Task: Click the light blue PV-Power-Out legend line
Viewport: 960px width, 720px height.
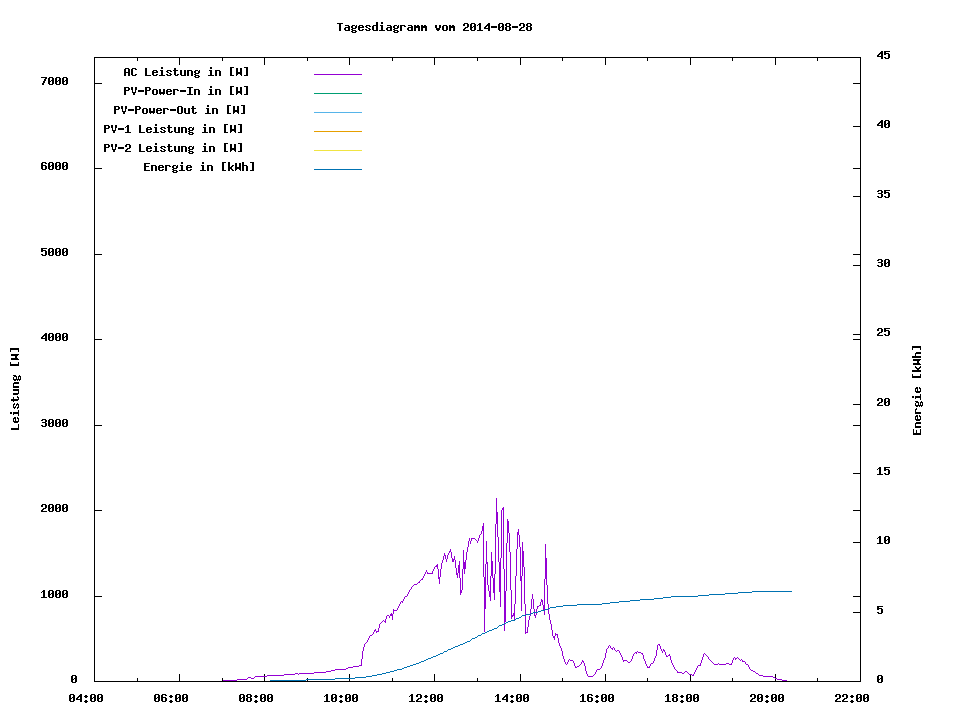Action: click(337, 112)
